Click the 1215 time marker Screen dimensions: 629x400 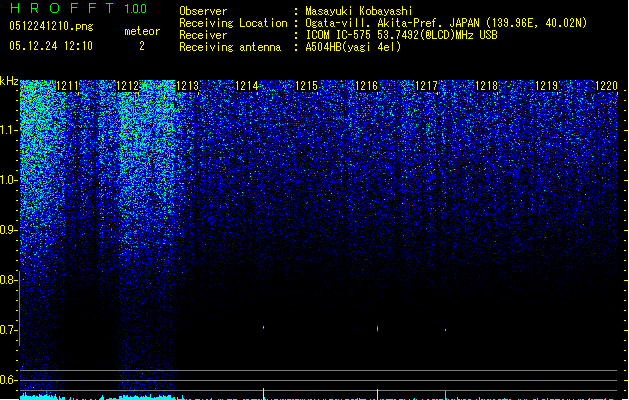click(x=306, y=86)
